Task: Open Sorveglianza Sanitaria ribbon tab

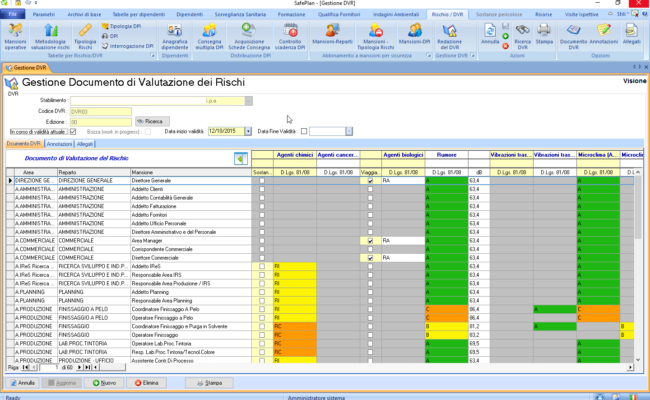Action: tap(240, 15)
